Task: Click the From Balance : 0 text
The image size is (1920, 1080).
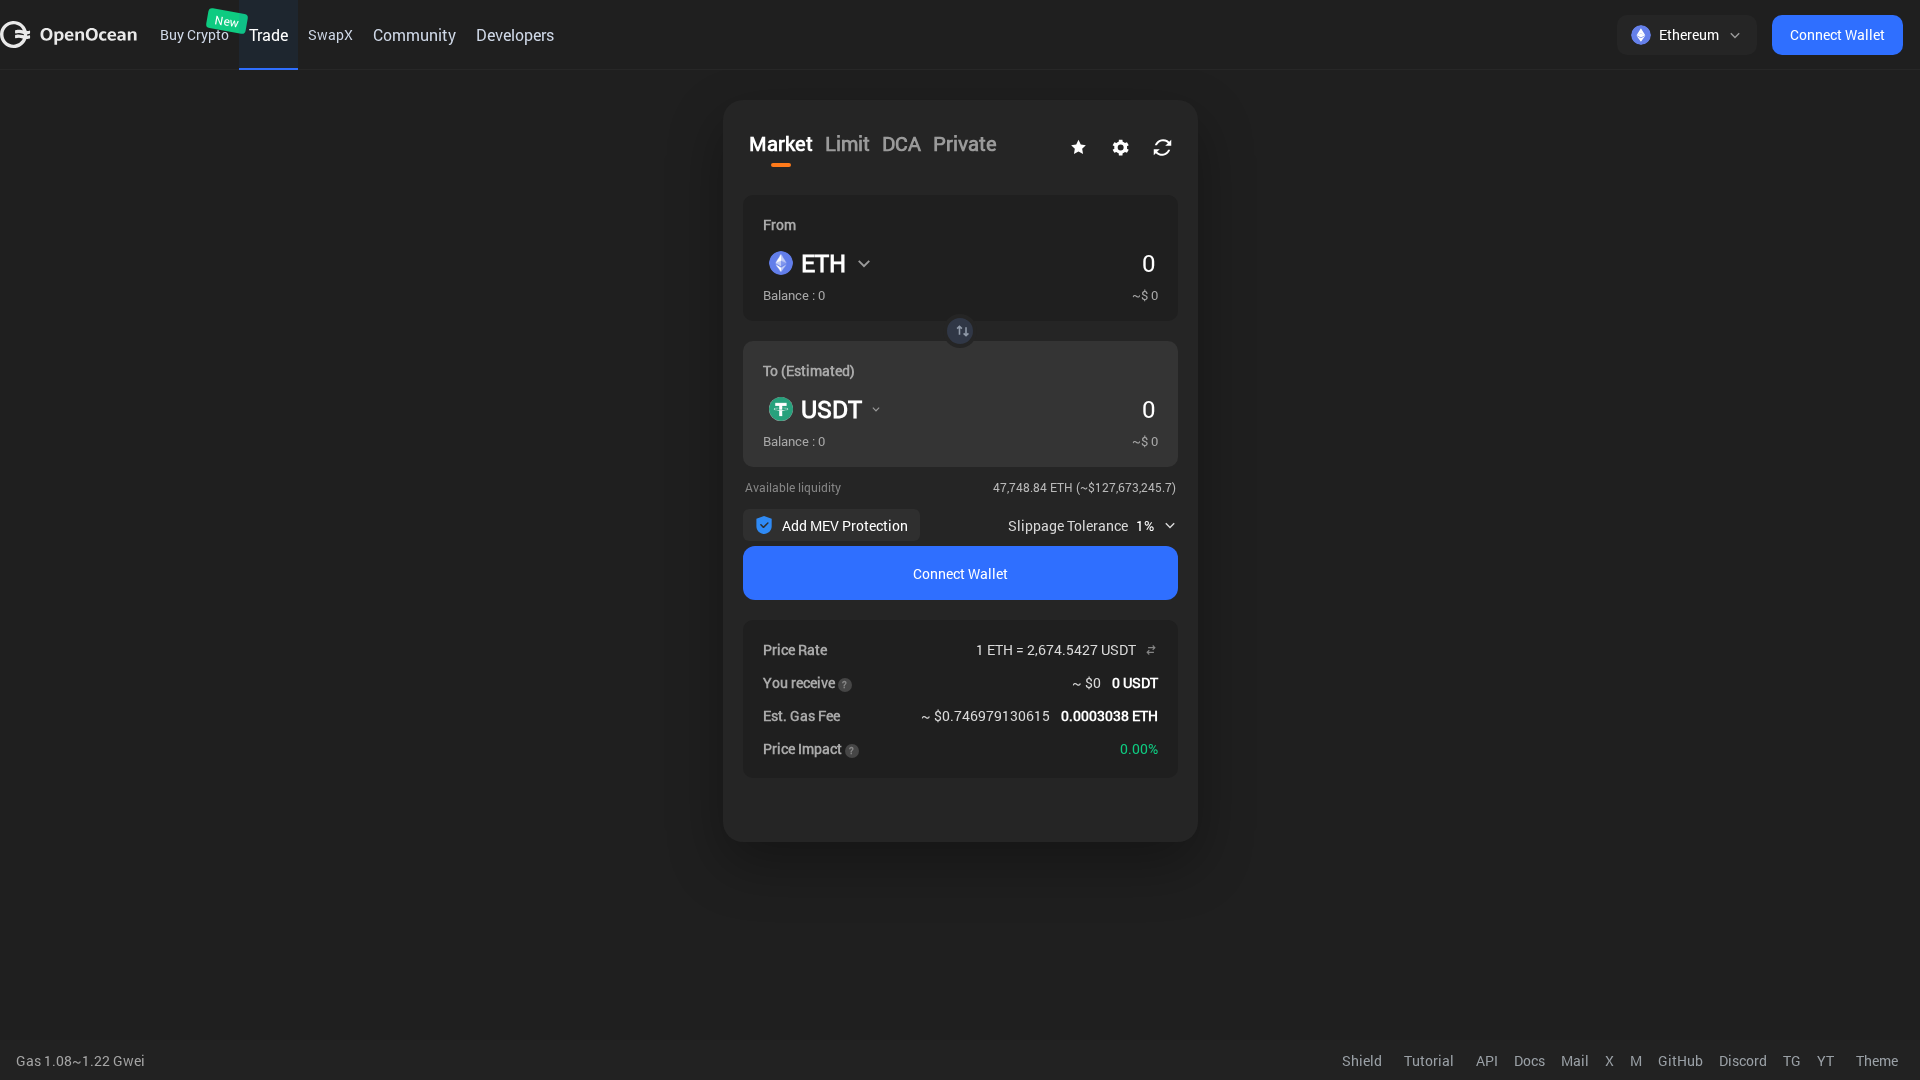Action: [794, 296]
